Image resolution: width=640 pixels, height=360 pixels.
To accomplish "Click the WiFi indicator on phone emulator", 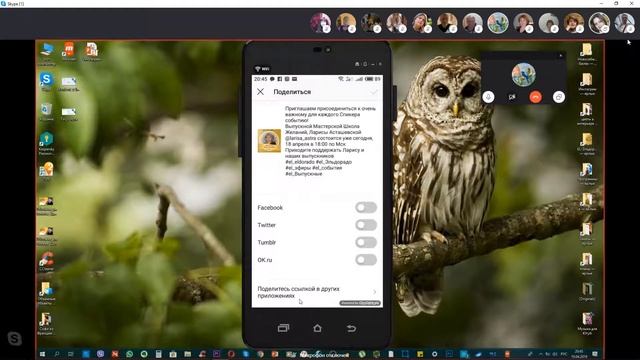I will point(262,69).
